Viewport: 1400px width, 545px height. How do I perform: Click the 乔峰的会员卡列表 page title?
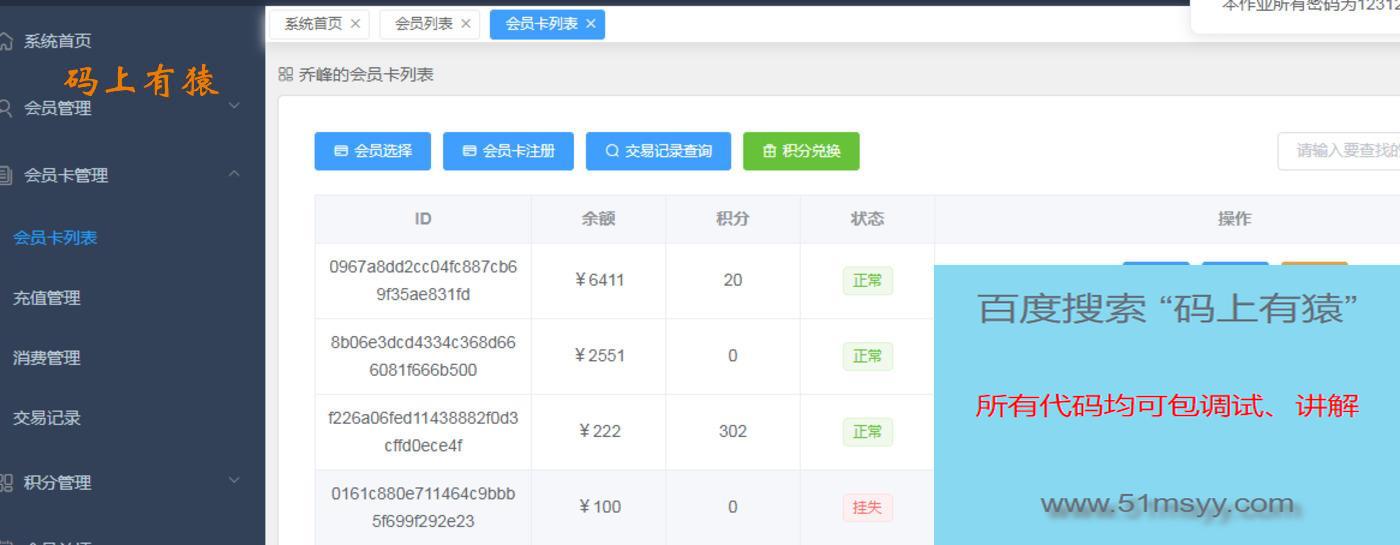click(x=366, y=74)
